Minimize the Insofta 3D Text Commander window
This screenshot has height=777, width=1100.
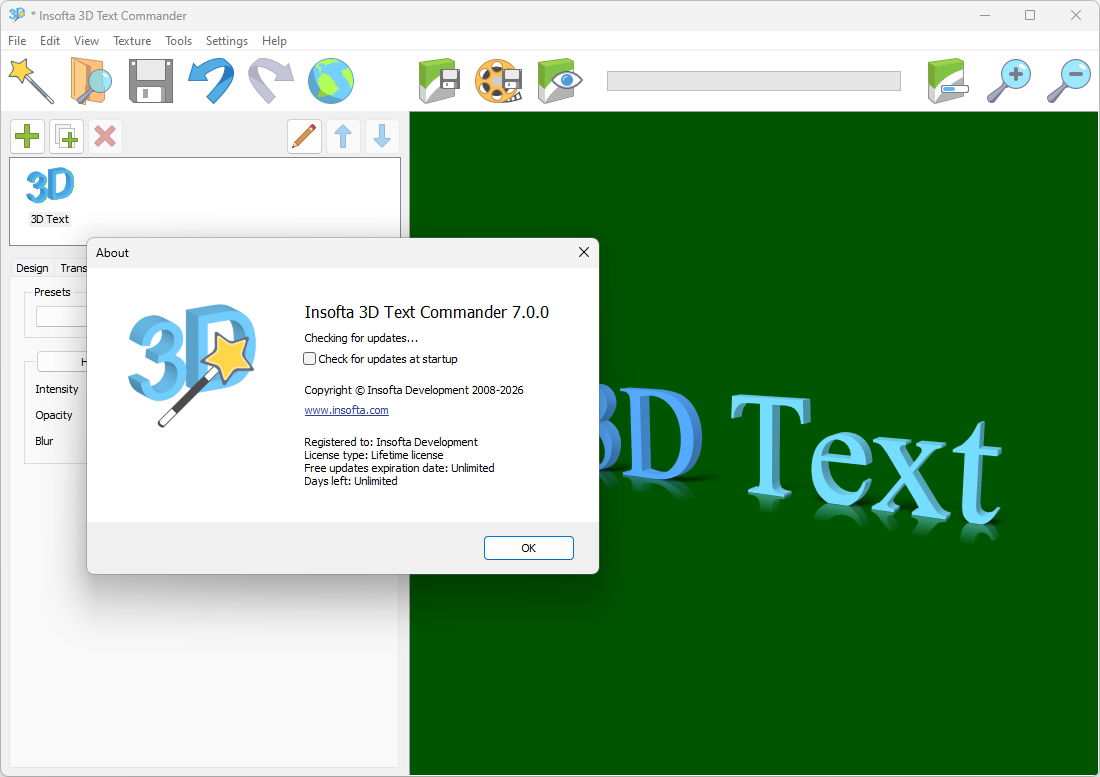tap(985, 15)
